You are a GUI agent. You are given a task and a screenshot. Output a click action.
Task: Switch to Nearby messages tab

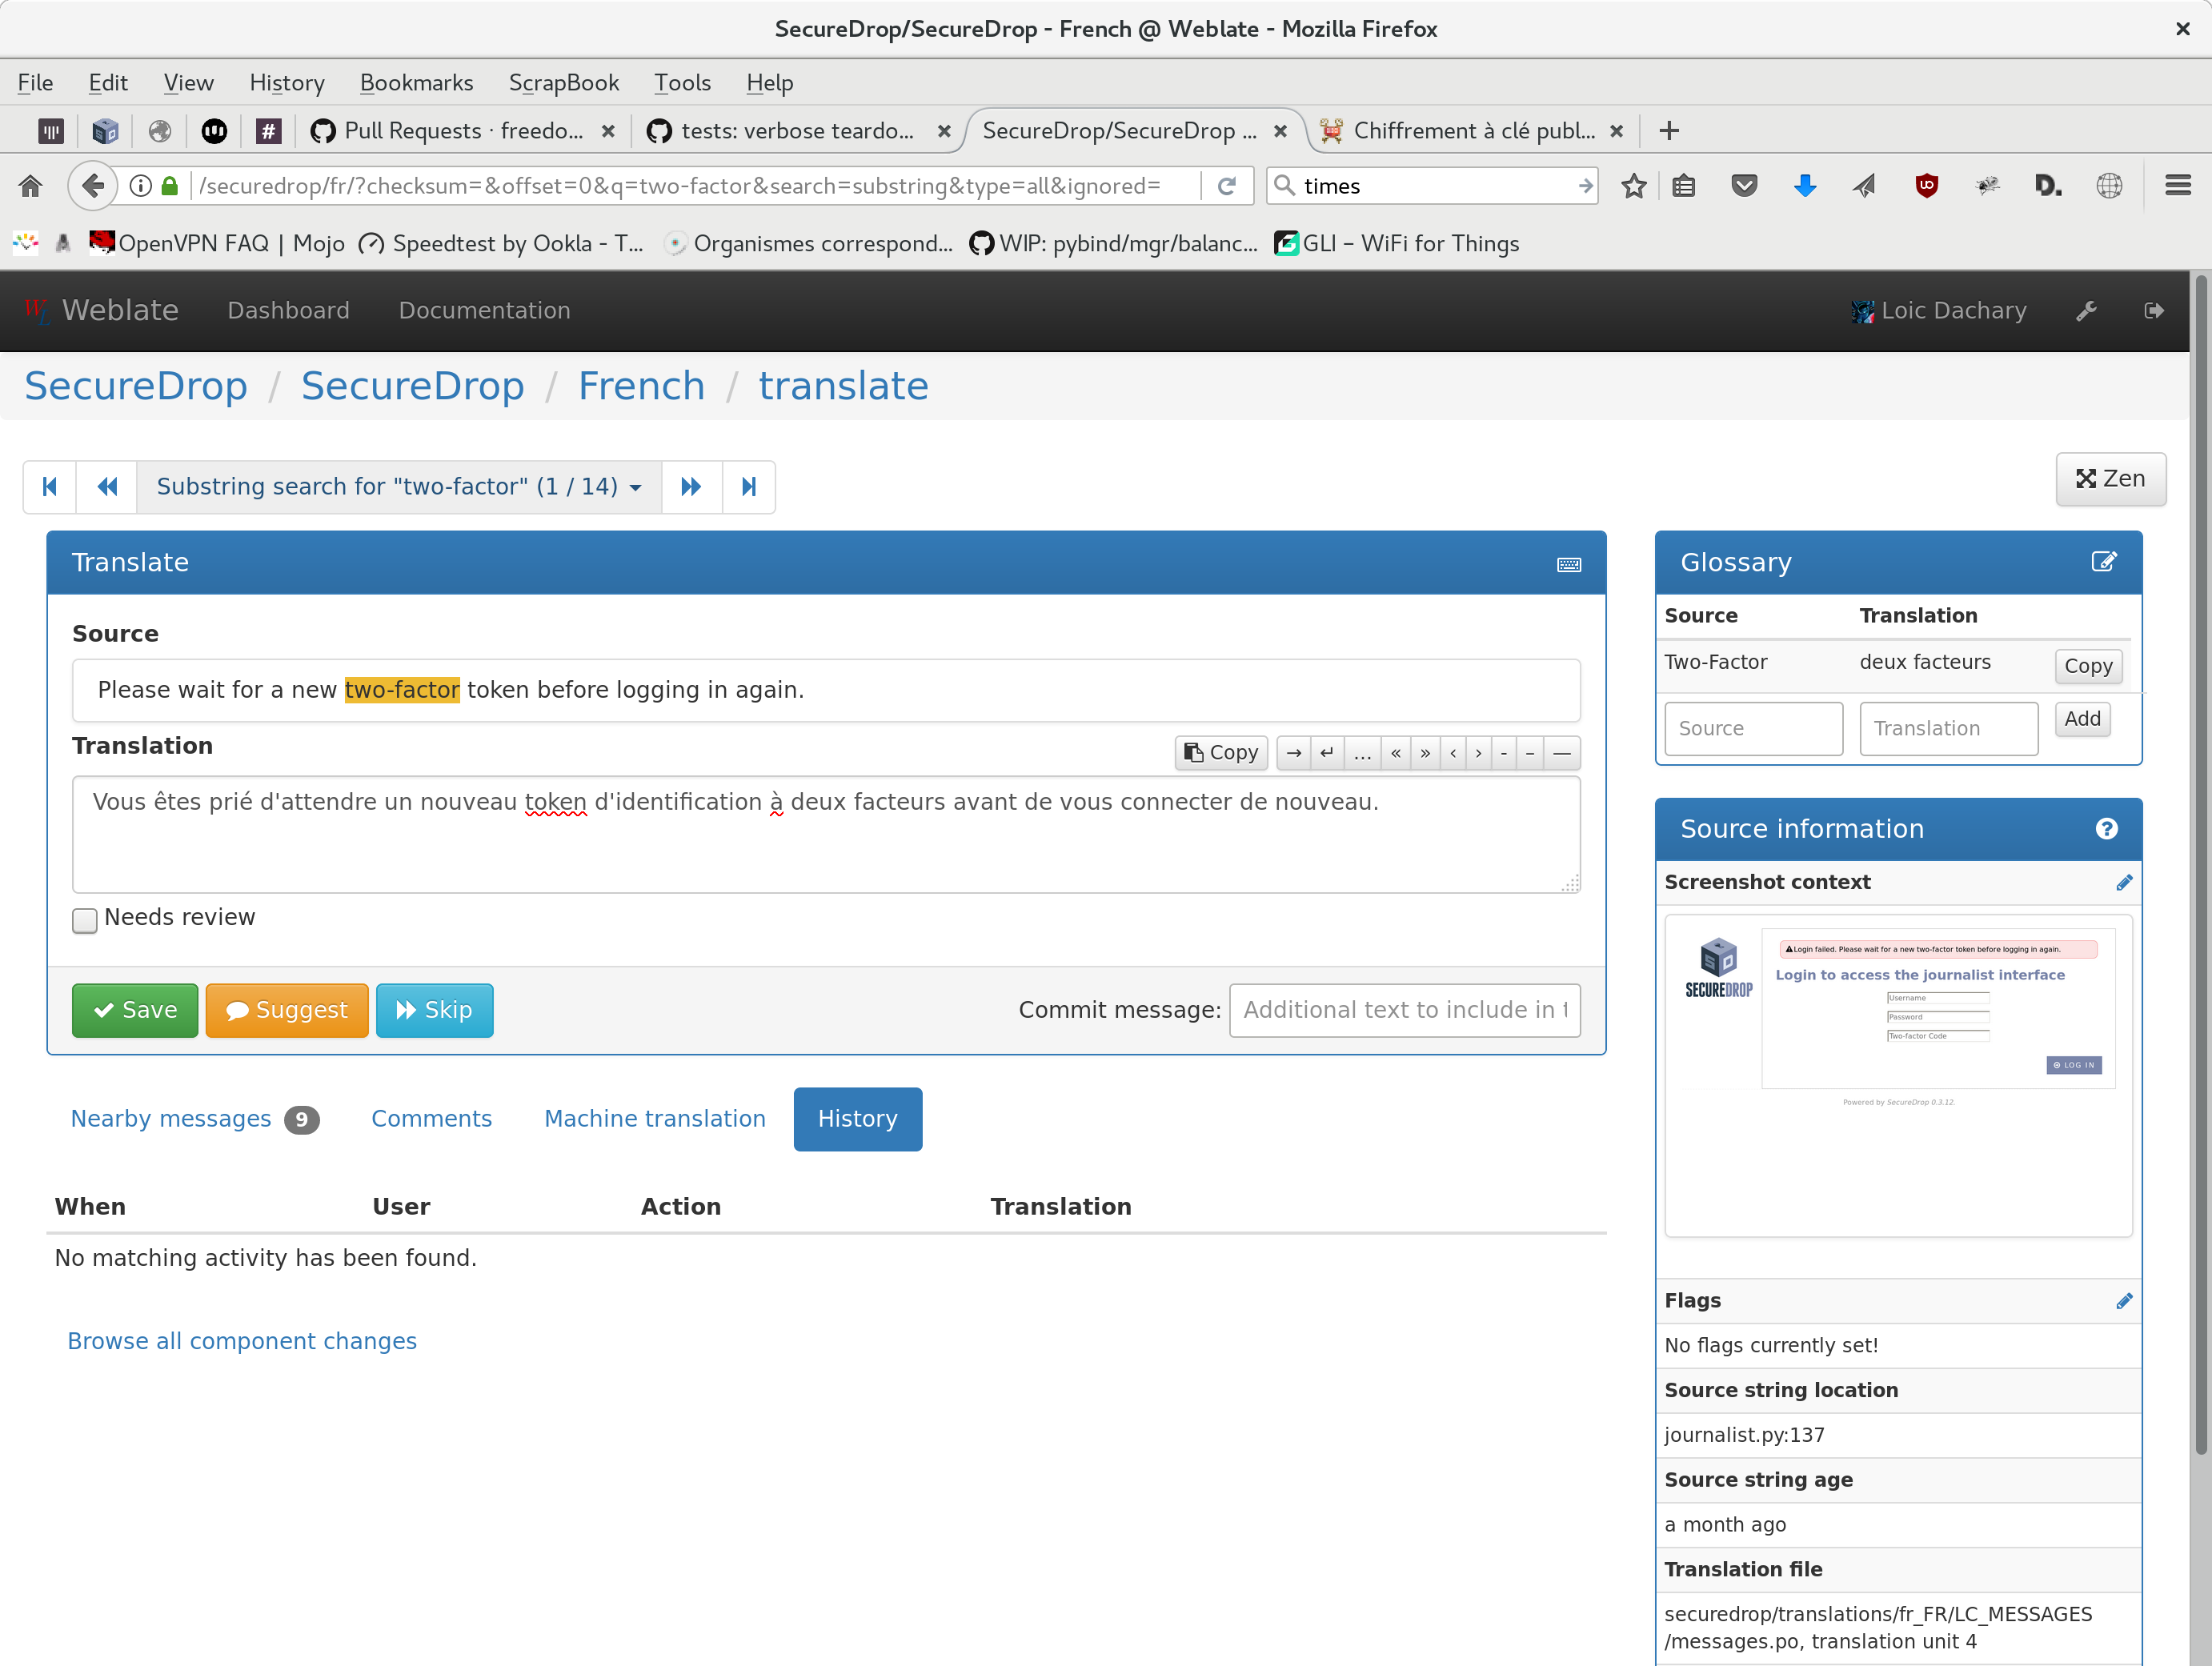click(195, 1119)
